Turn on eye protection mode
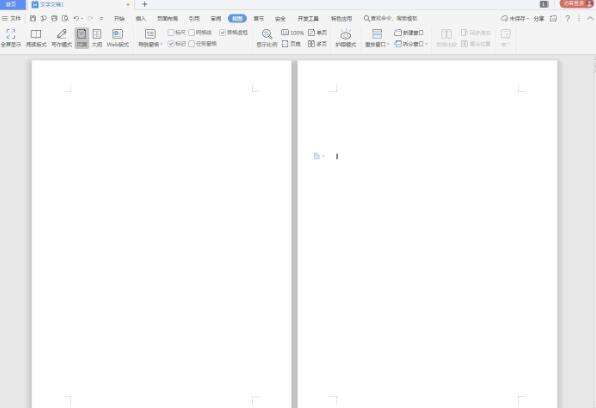The image size is (596, 408). click(346, 37)
